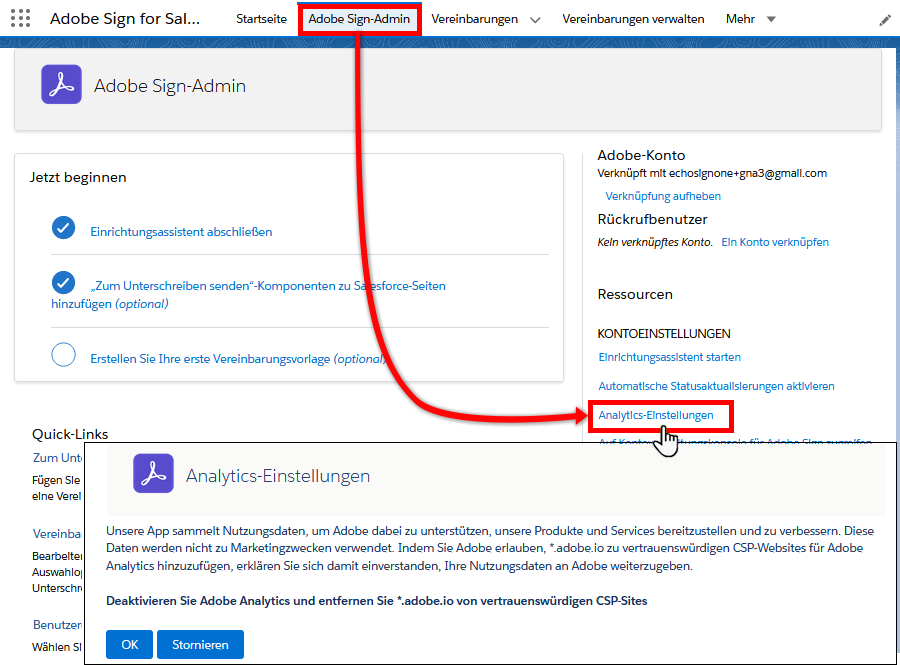The width and height of the screenshot is (900, 665).
Task: Click checkmark beside Einrichtungsassistent abschließen
Action: (x=63, y=228)
